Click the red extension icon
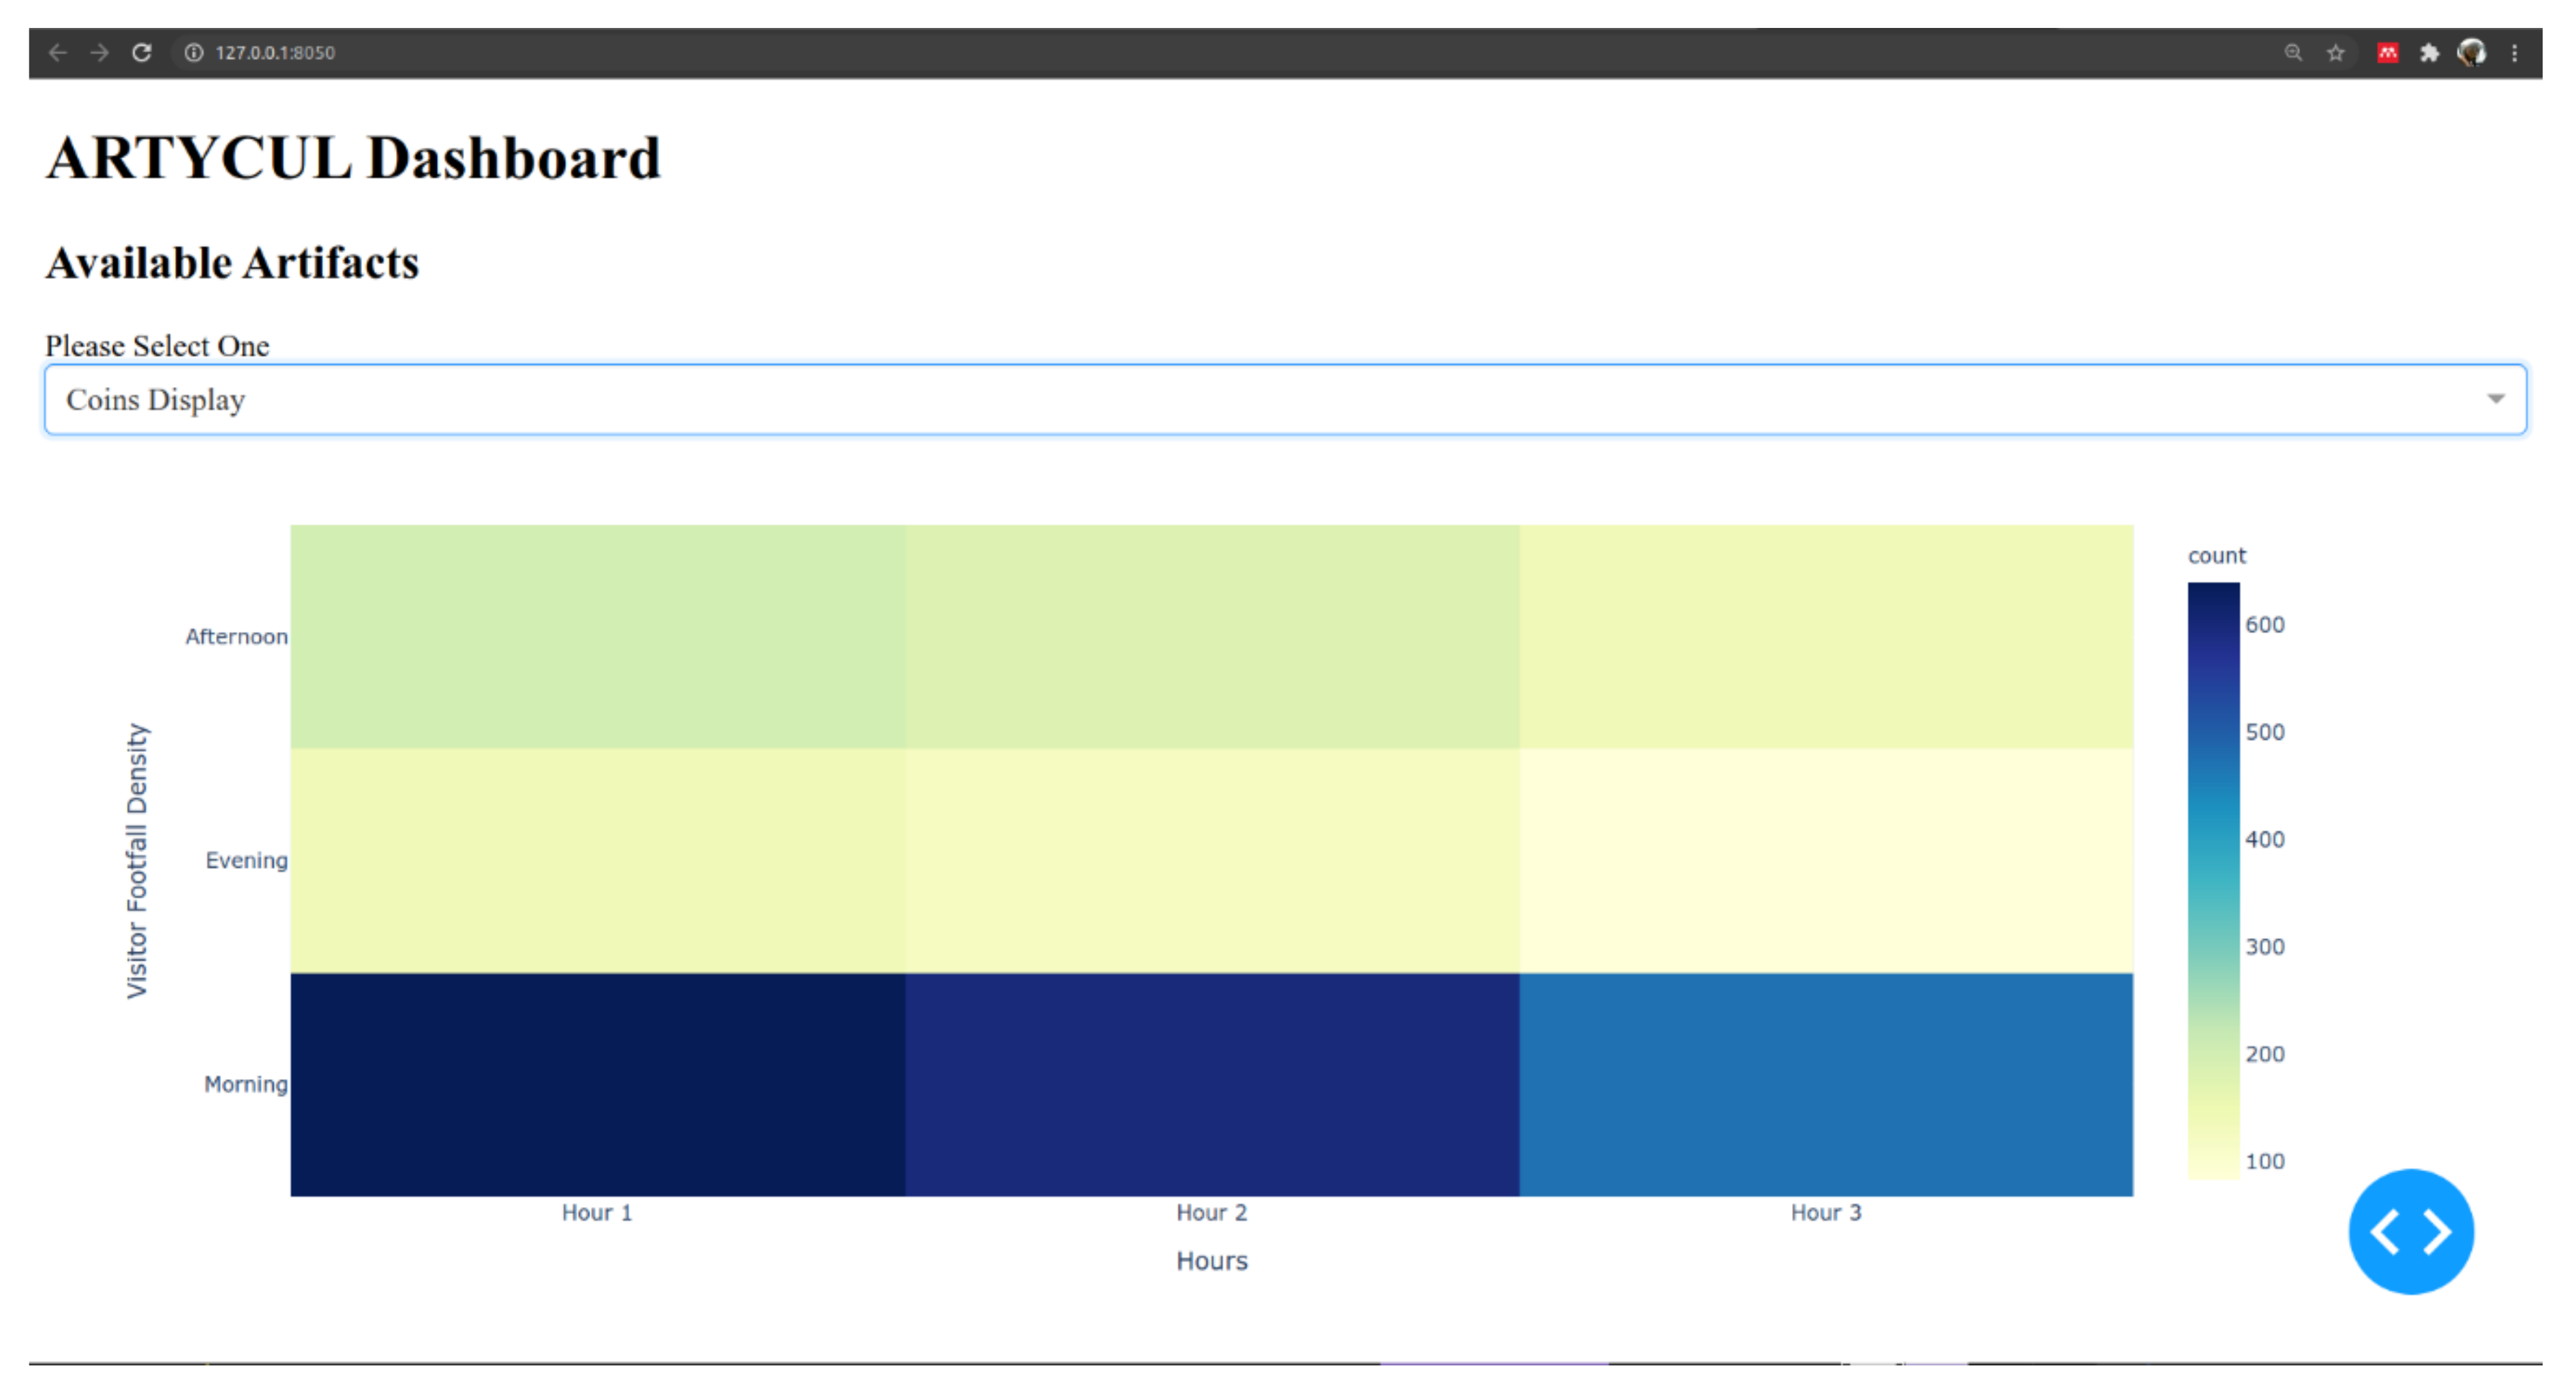 (x=2387, y=52)
